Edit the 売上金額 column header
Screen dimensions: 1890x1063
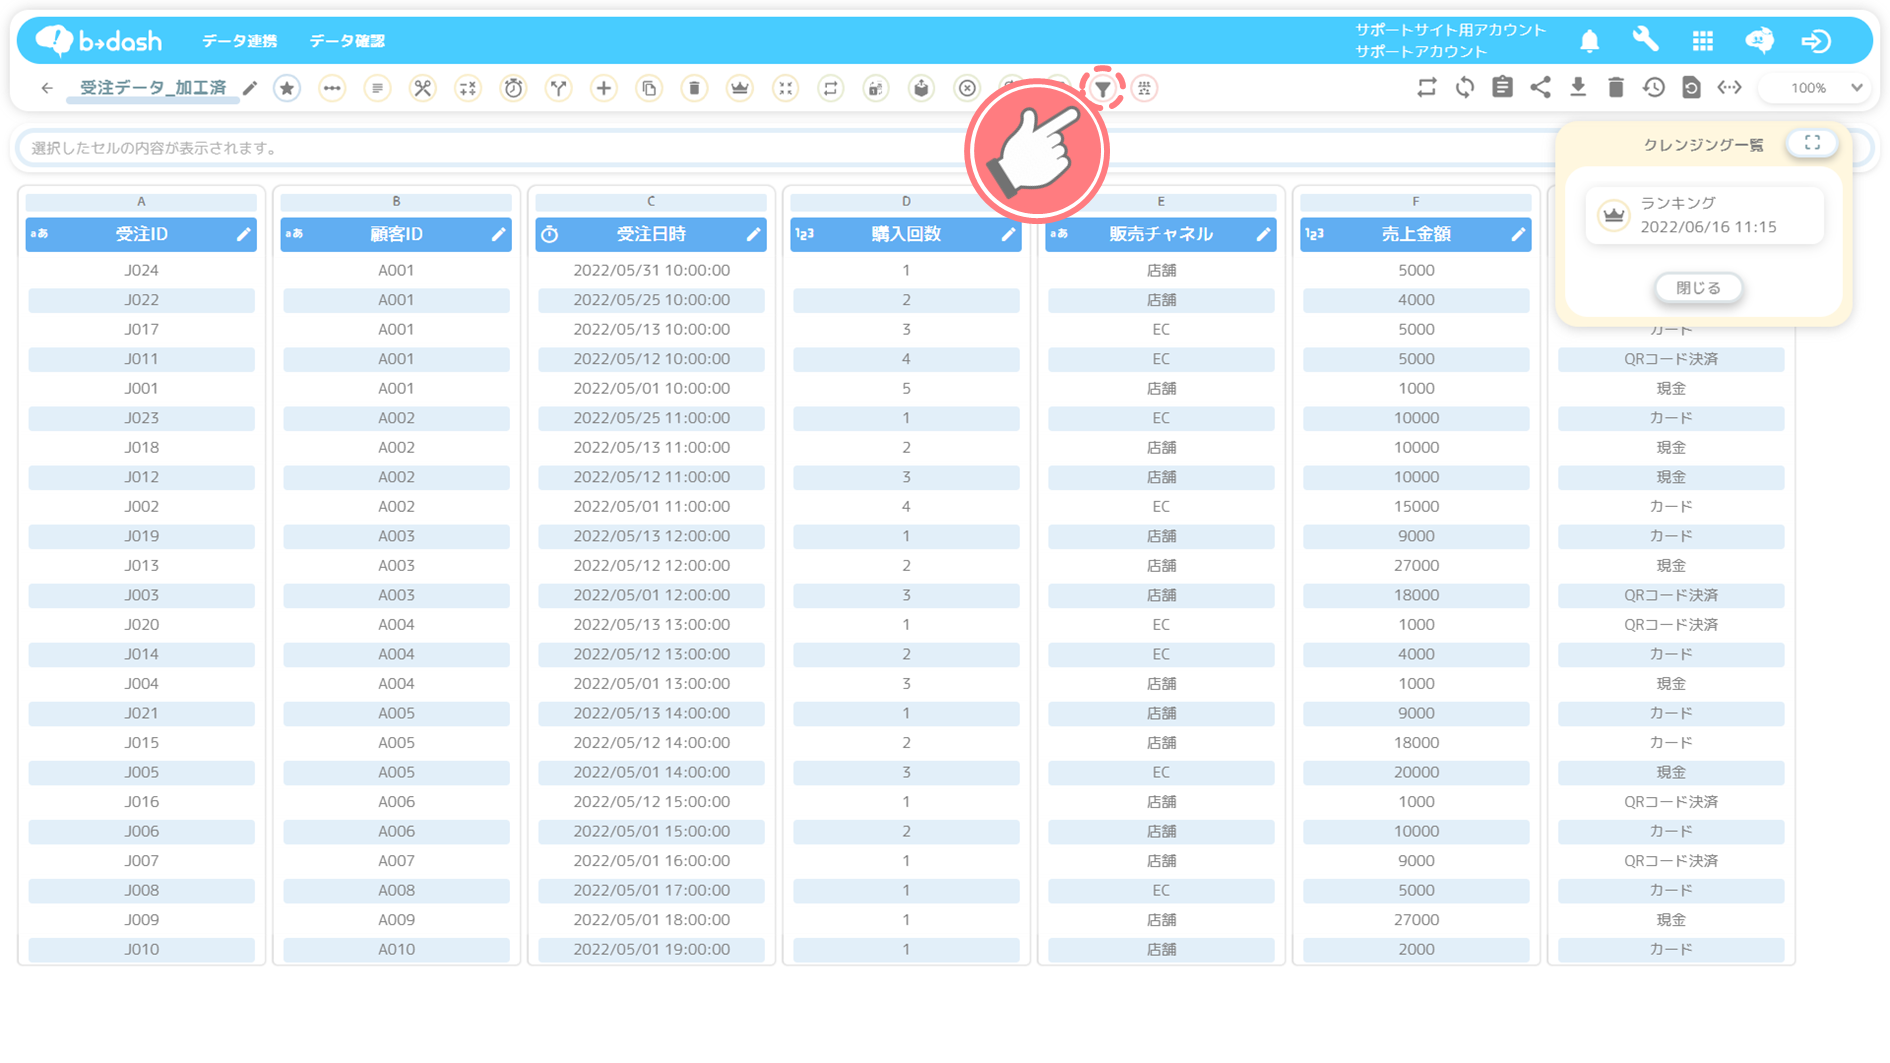coord(1518,234)
